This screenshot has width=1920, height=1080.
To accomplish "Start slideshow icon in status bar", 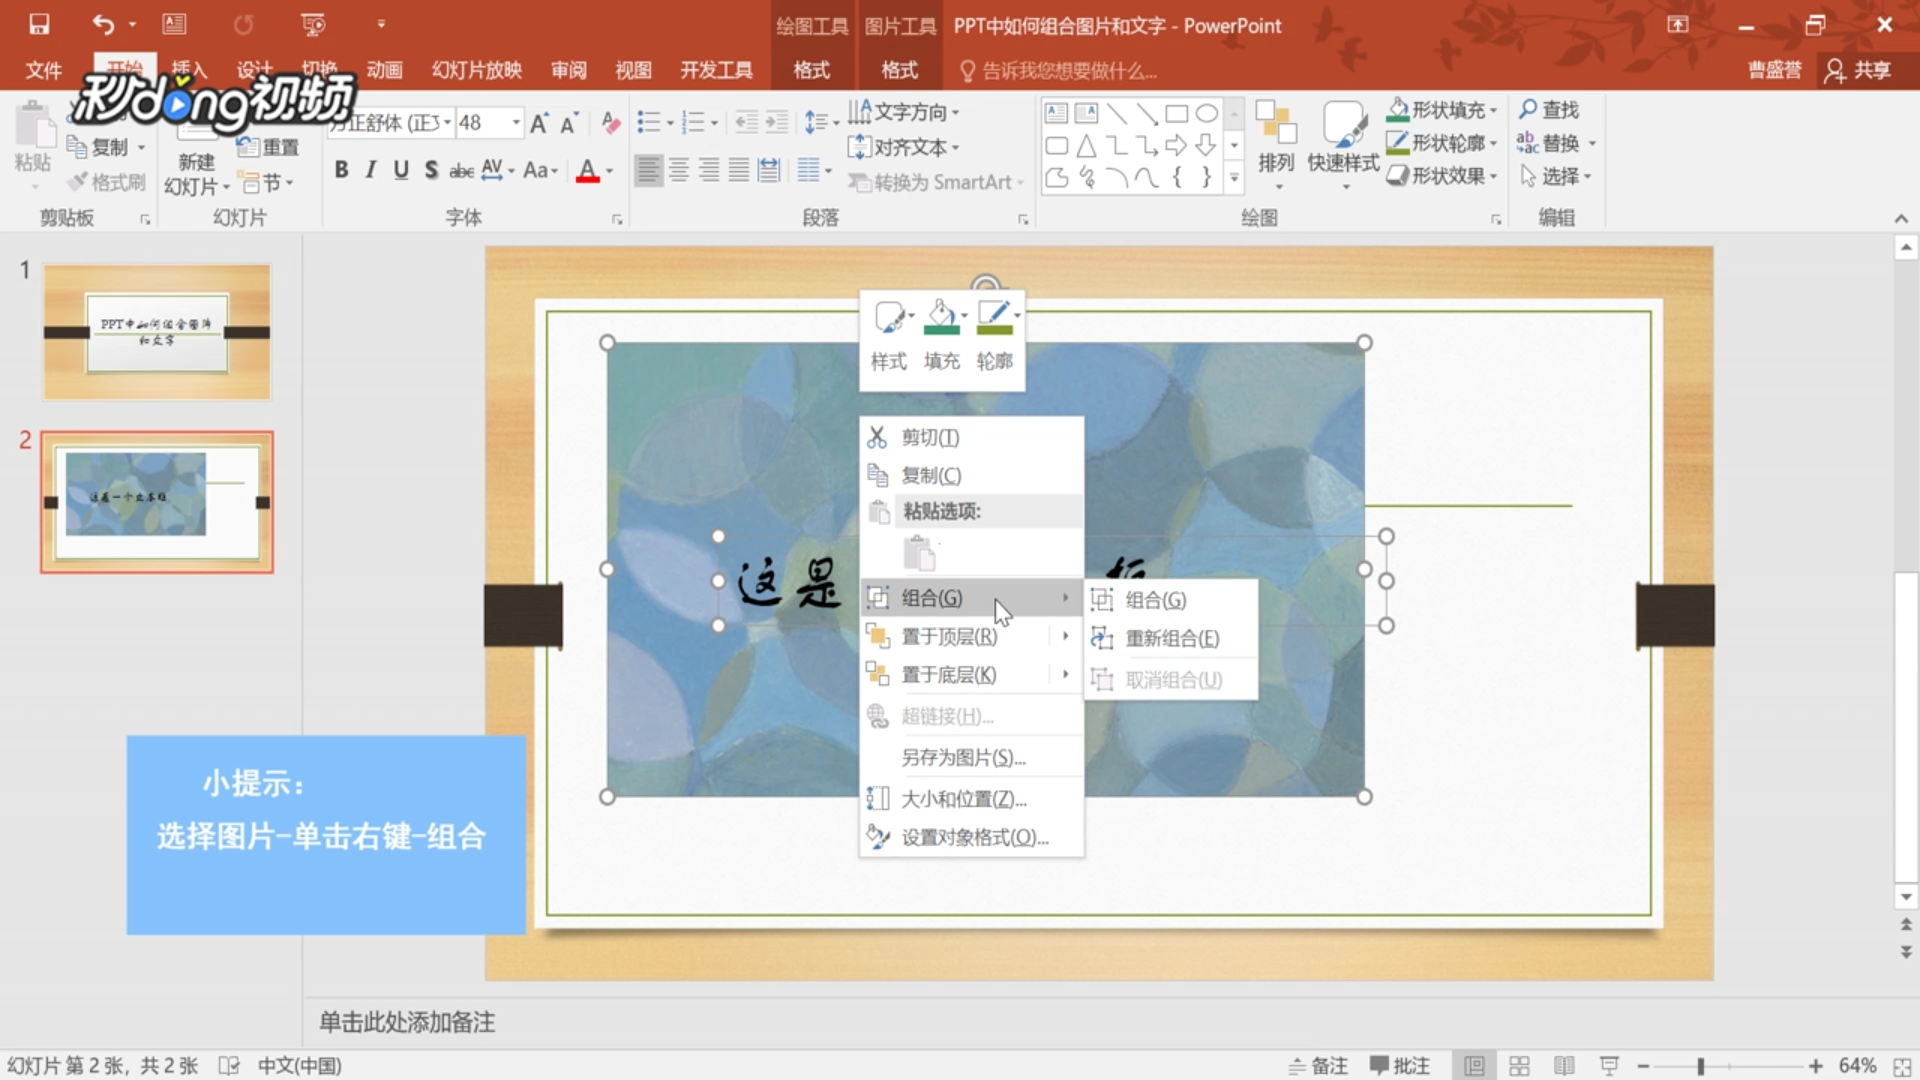I will pos(1609,1066).
